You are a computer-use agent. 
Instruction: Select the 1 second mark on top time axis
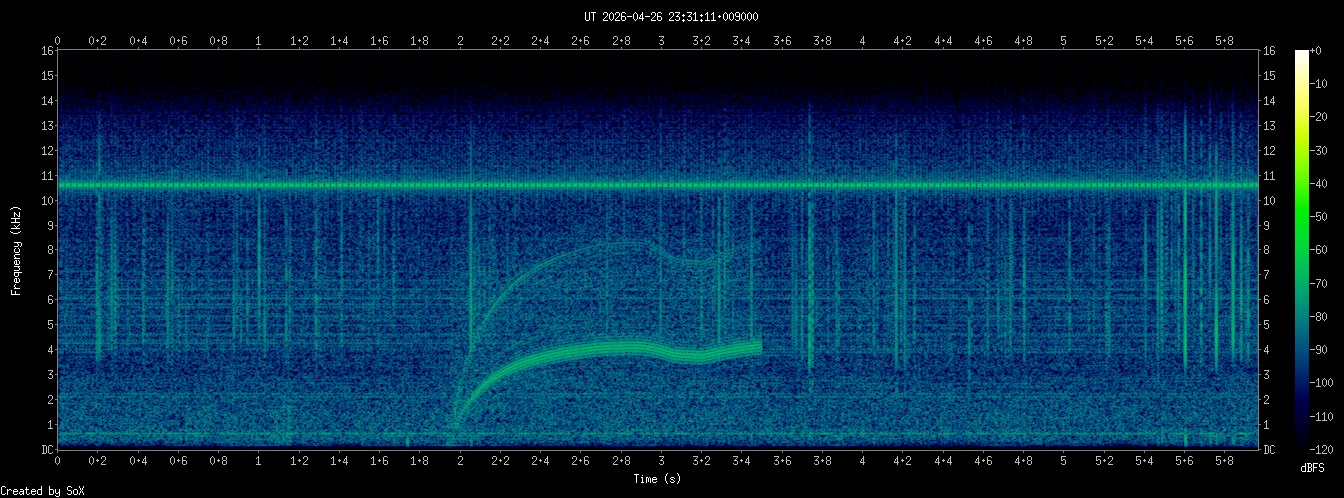[x=259, y=41]
